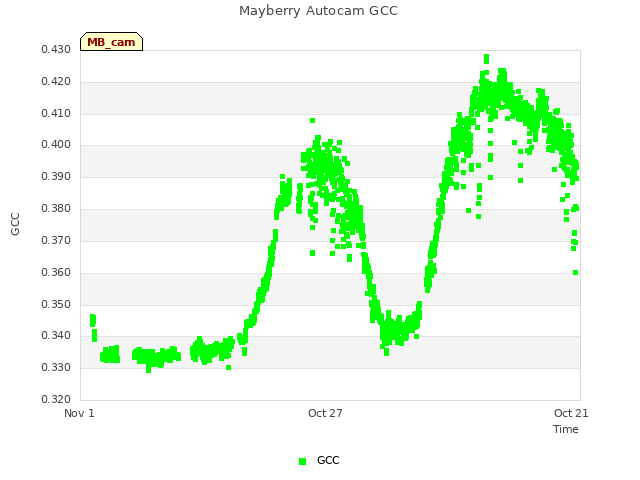
Task: Click the 0.390 y-axis value
Action: [56, 177]
